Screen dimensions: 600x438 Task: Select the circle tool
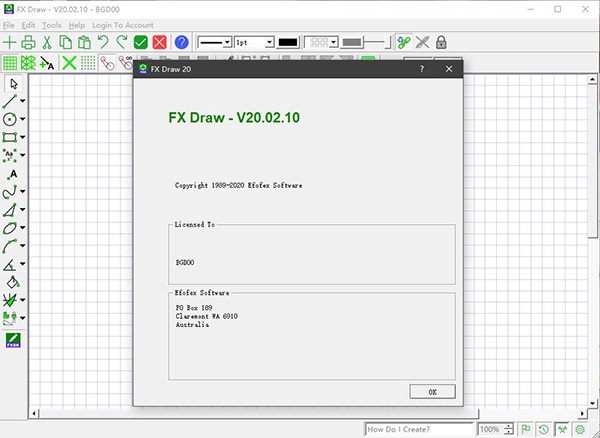click(10, 119)
